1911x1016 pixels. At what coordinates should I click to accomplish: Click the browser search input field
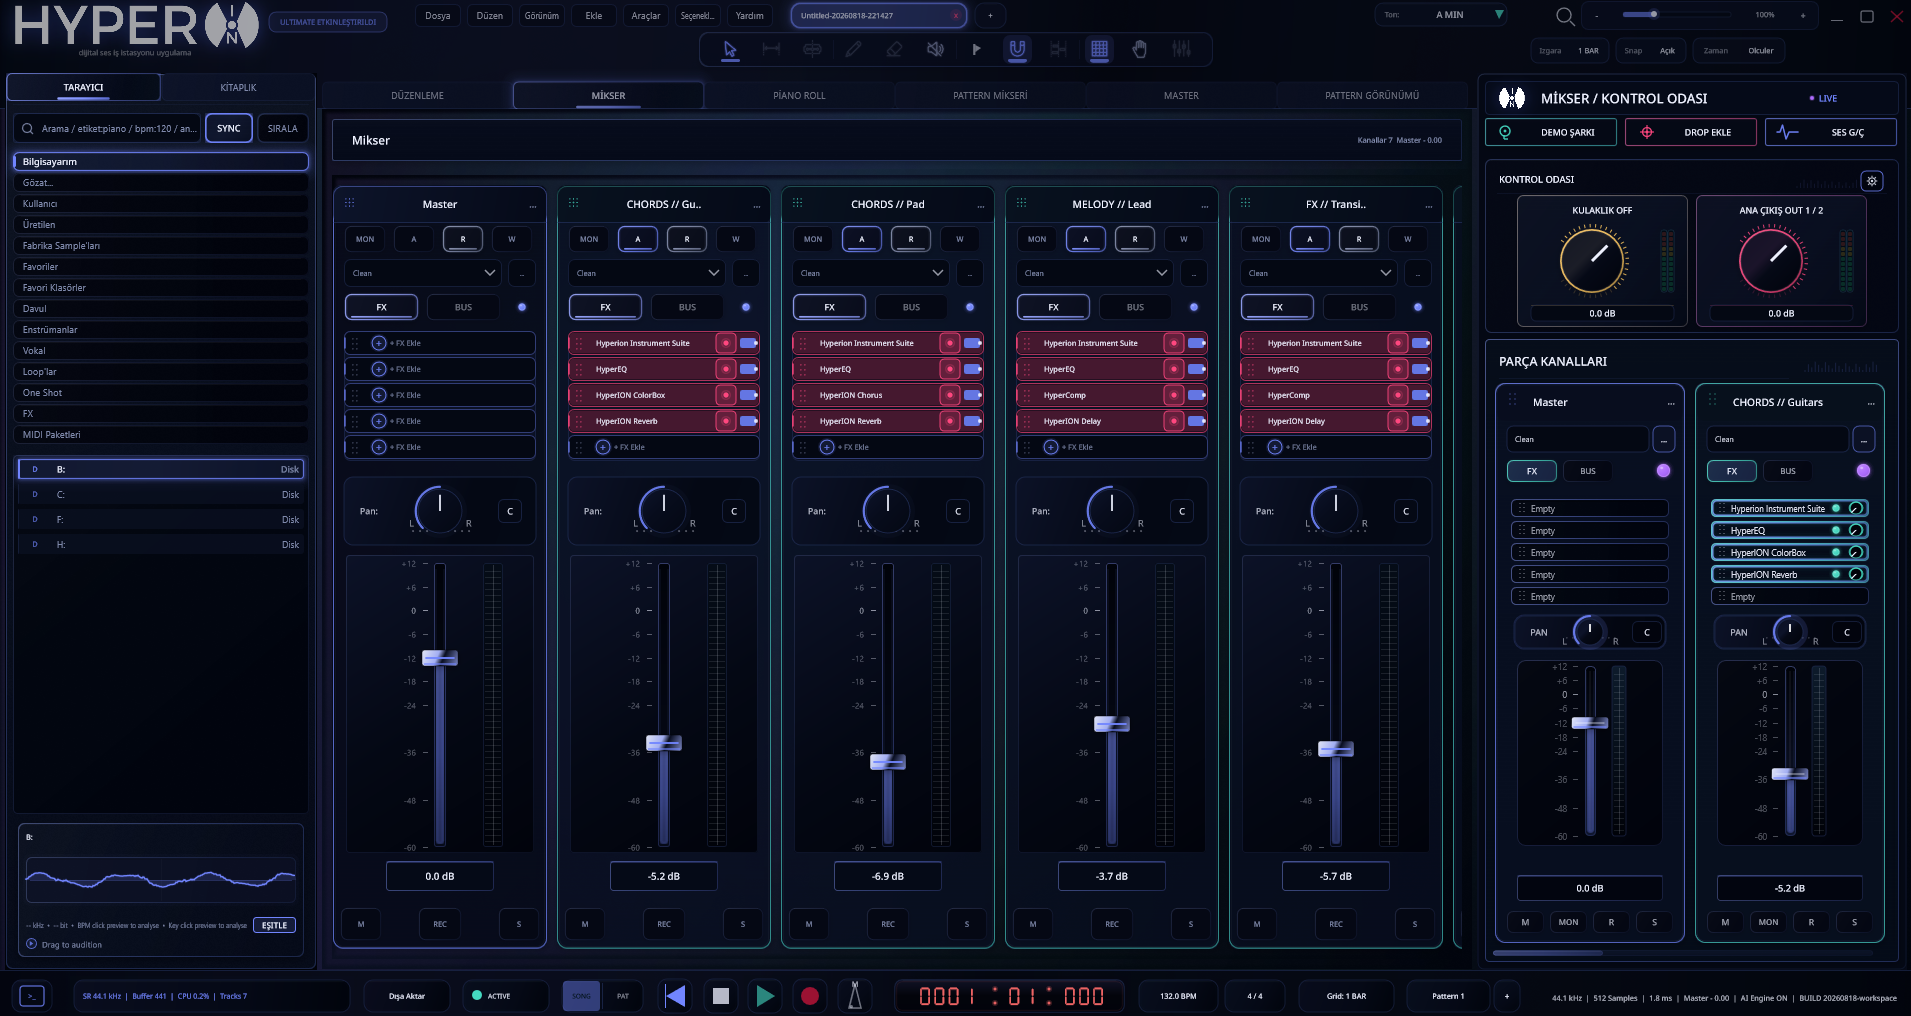click(x=109, y=128)
